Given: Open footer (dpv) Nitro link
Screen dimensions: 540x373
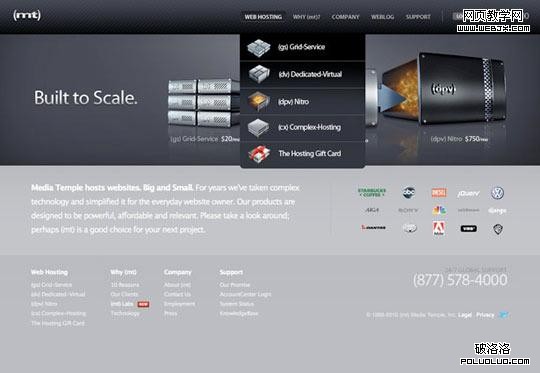Looking at the screenshot, I should (x=44, y=304).
